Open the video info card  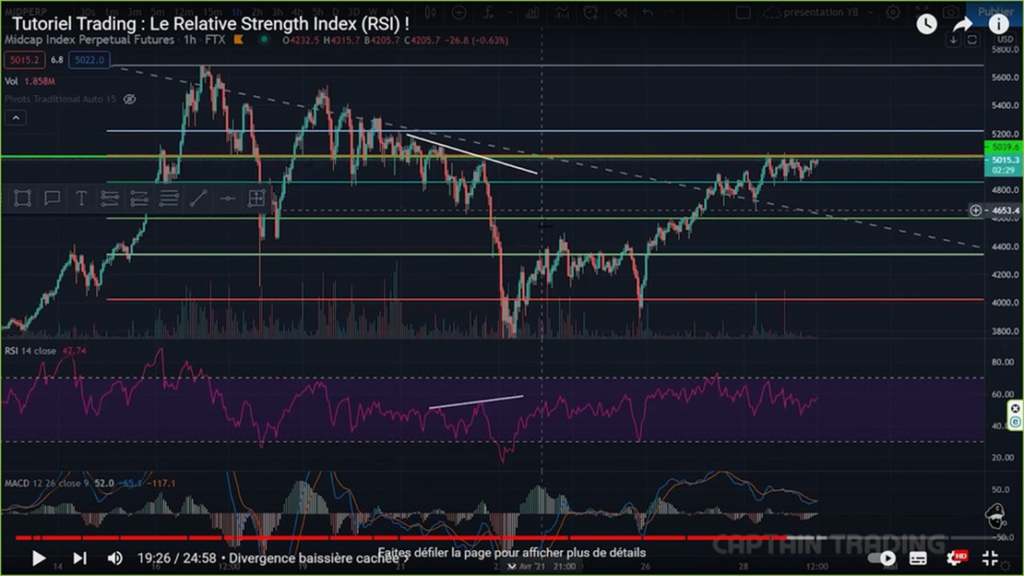(x=999, y=25)
